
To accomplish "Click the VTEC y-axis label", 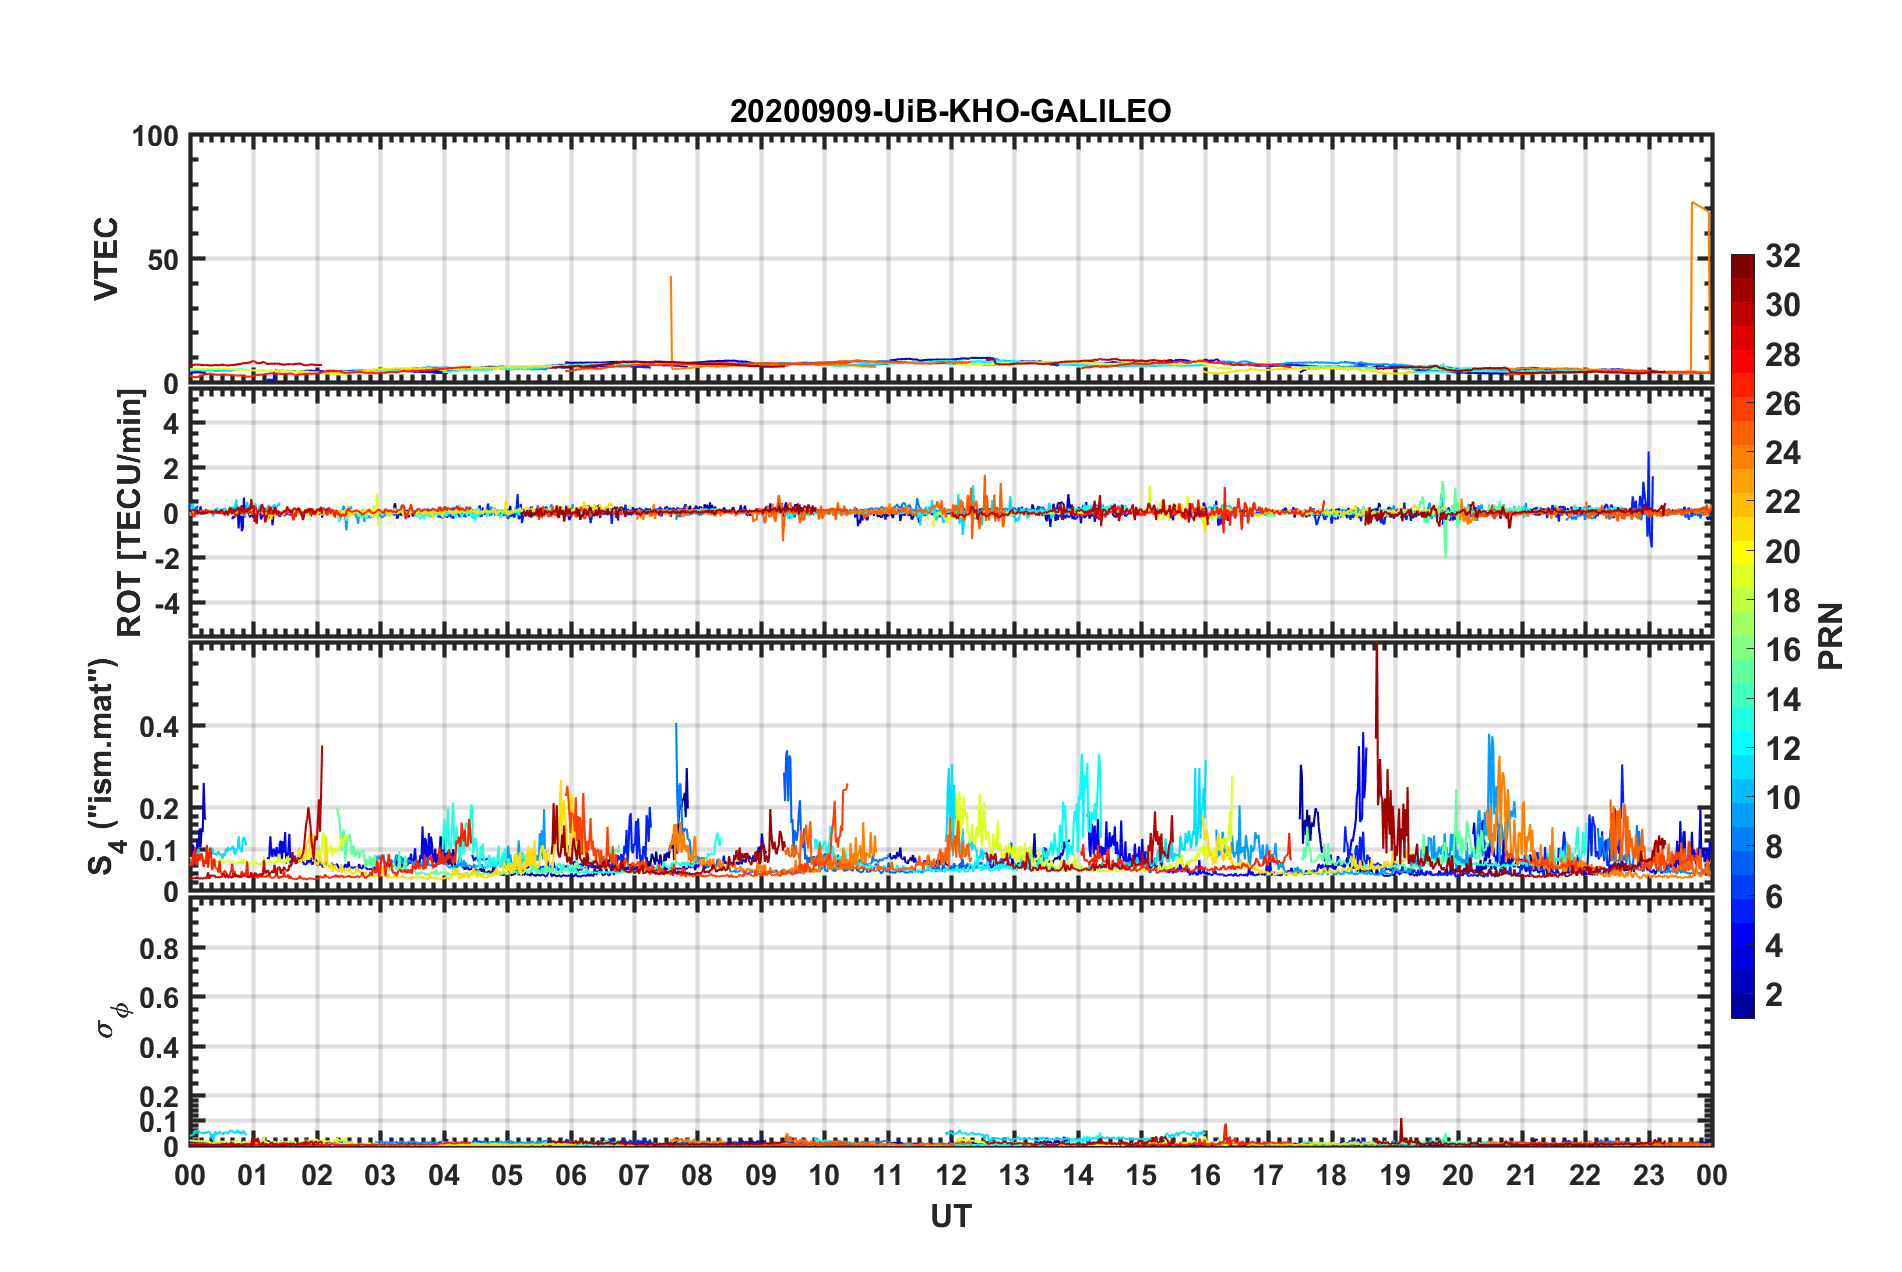I will (x=106, y=258).
